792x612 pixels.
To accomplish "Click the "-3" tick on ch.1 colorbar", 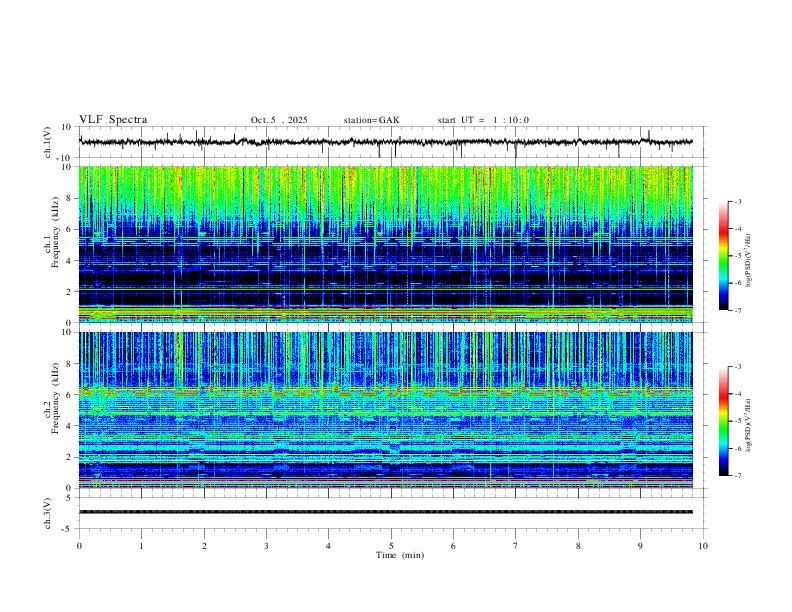I will click(x=737, y=201).
